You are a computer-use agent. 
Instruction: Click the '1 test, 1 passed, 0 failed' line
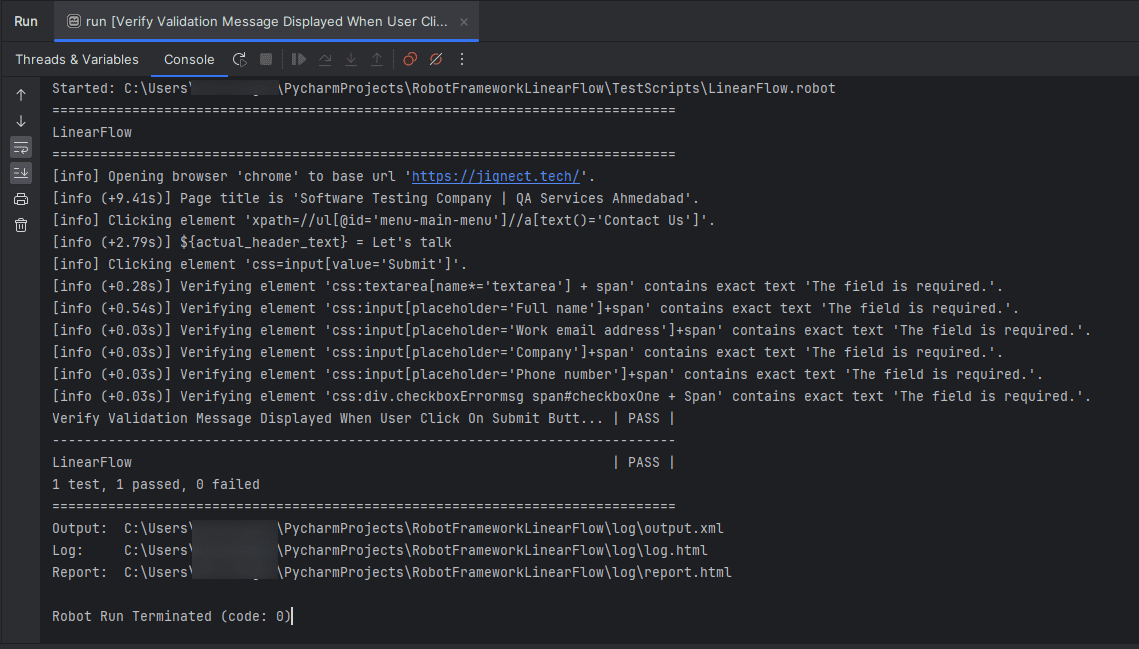(x=155, y=485)
